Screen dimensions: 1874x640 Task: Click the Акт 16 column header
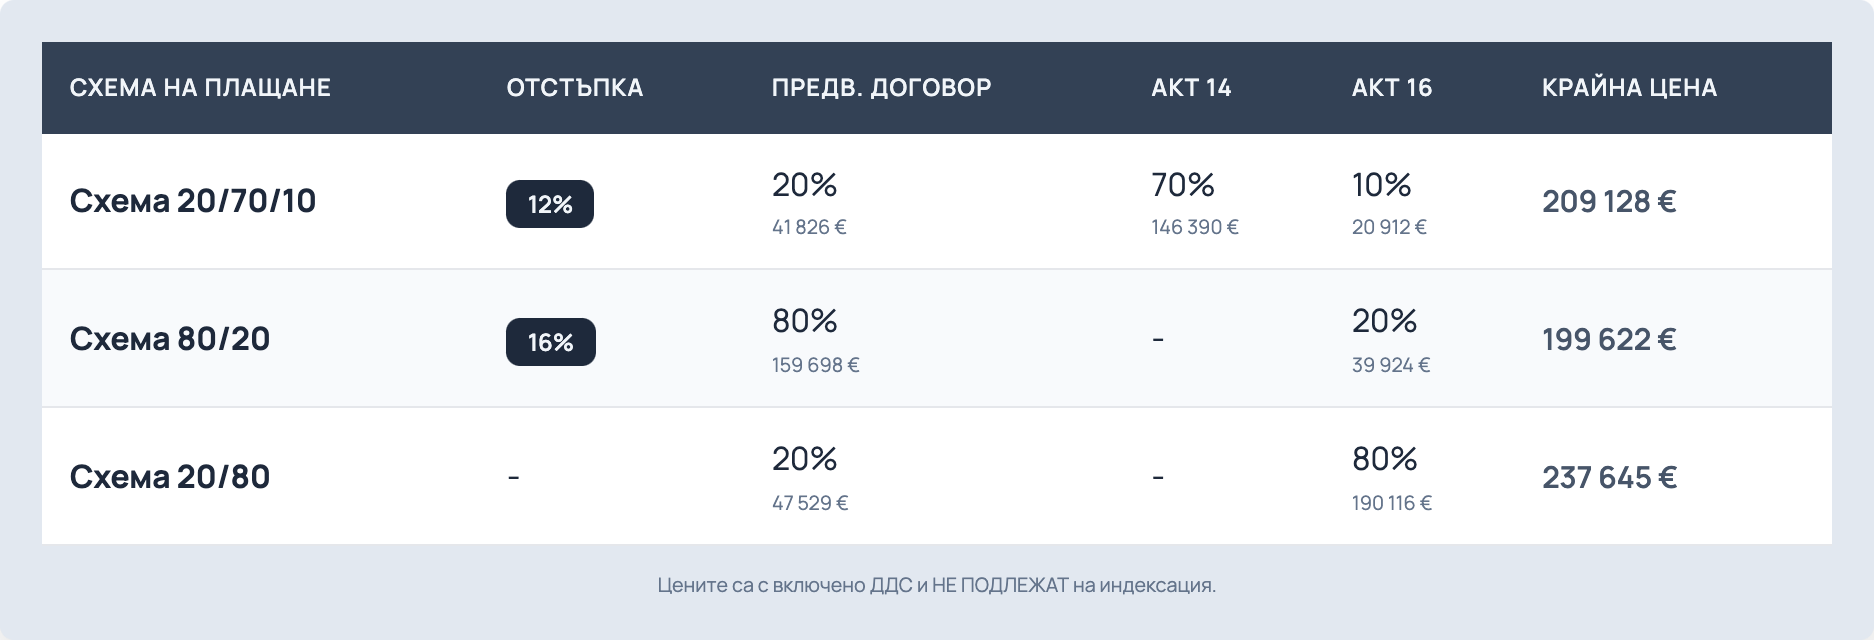click(x=1391, y=88)
